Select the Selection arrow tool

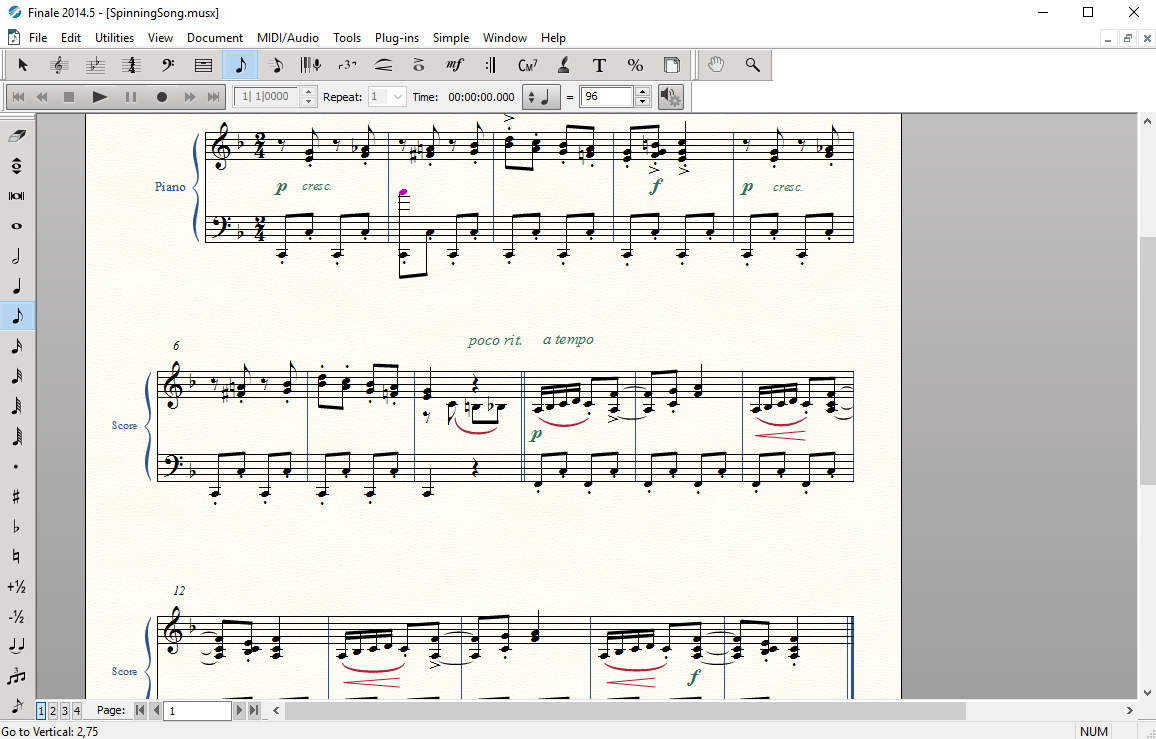pos(22,65)
